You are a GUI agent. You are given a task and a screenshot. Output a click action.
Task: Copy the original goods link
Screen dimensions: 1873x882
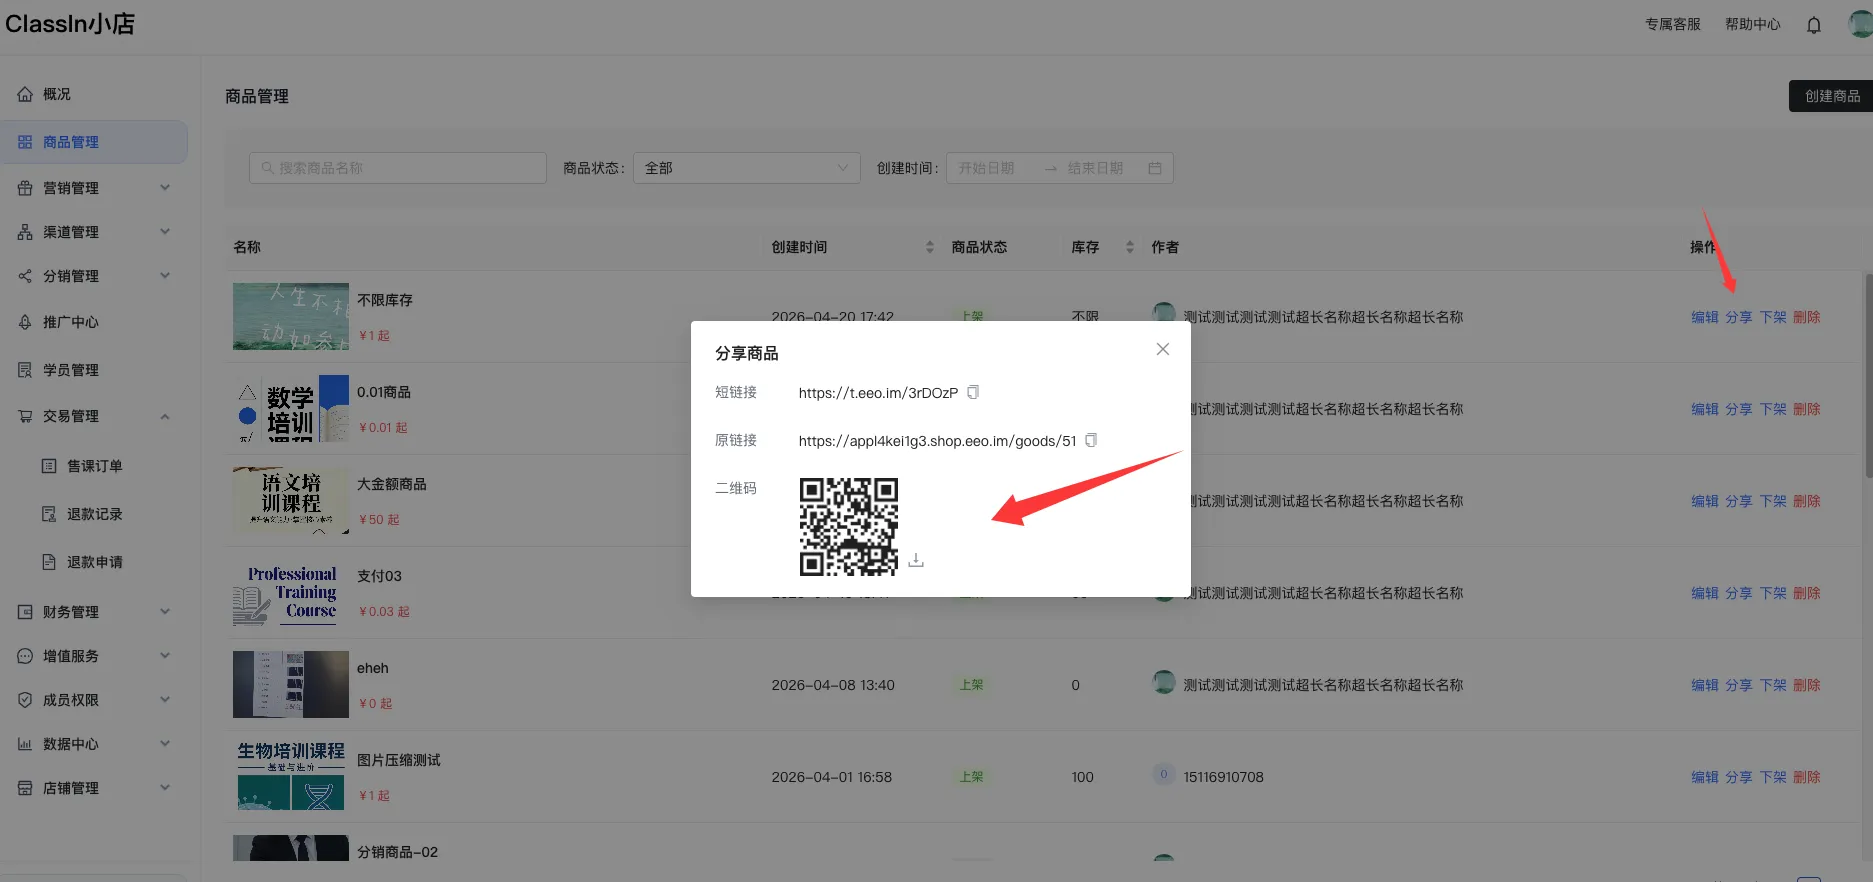click(x=1091, y=440)
